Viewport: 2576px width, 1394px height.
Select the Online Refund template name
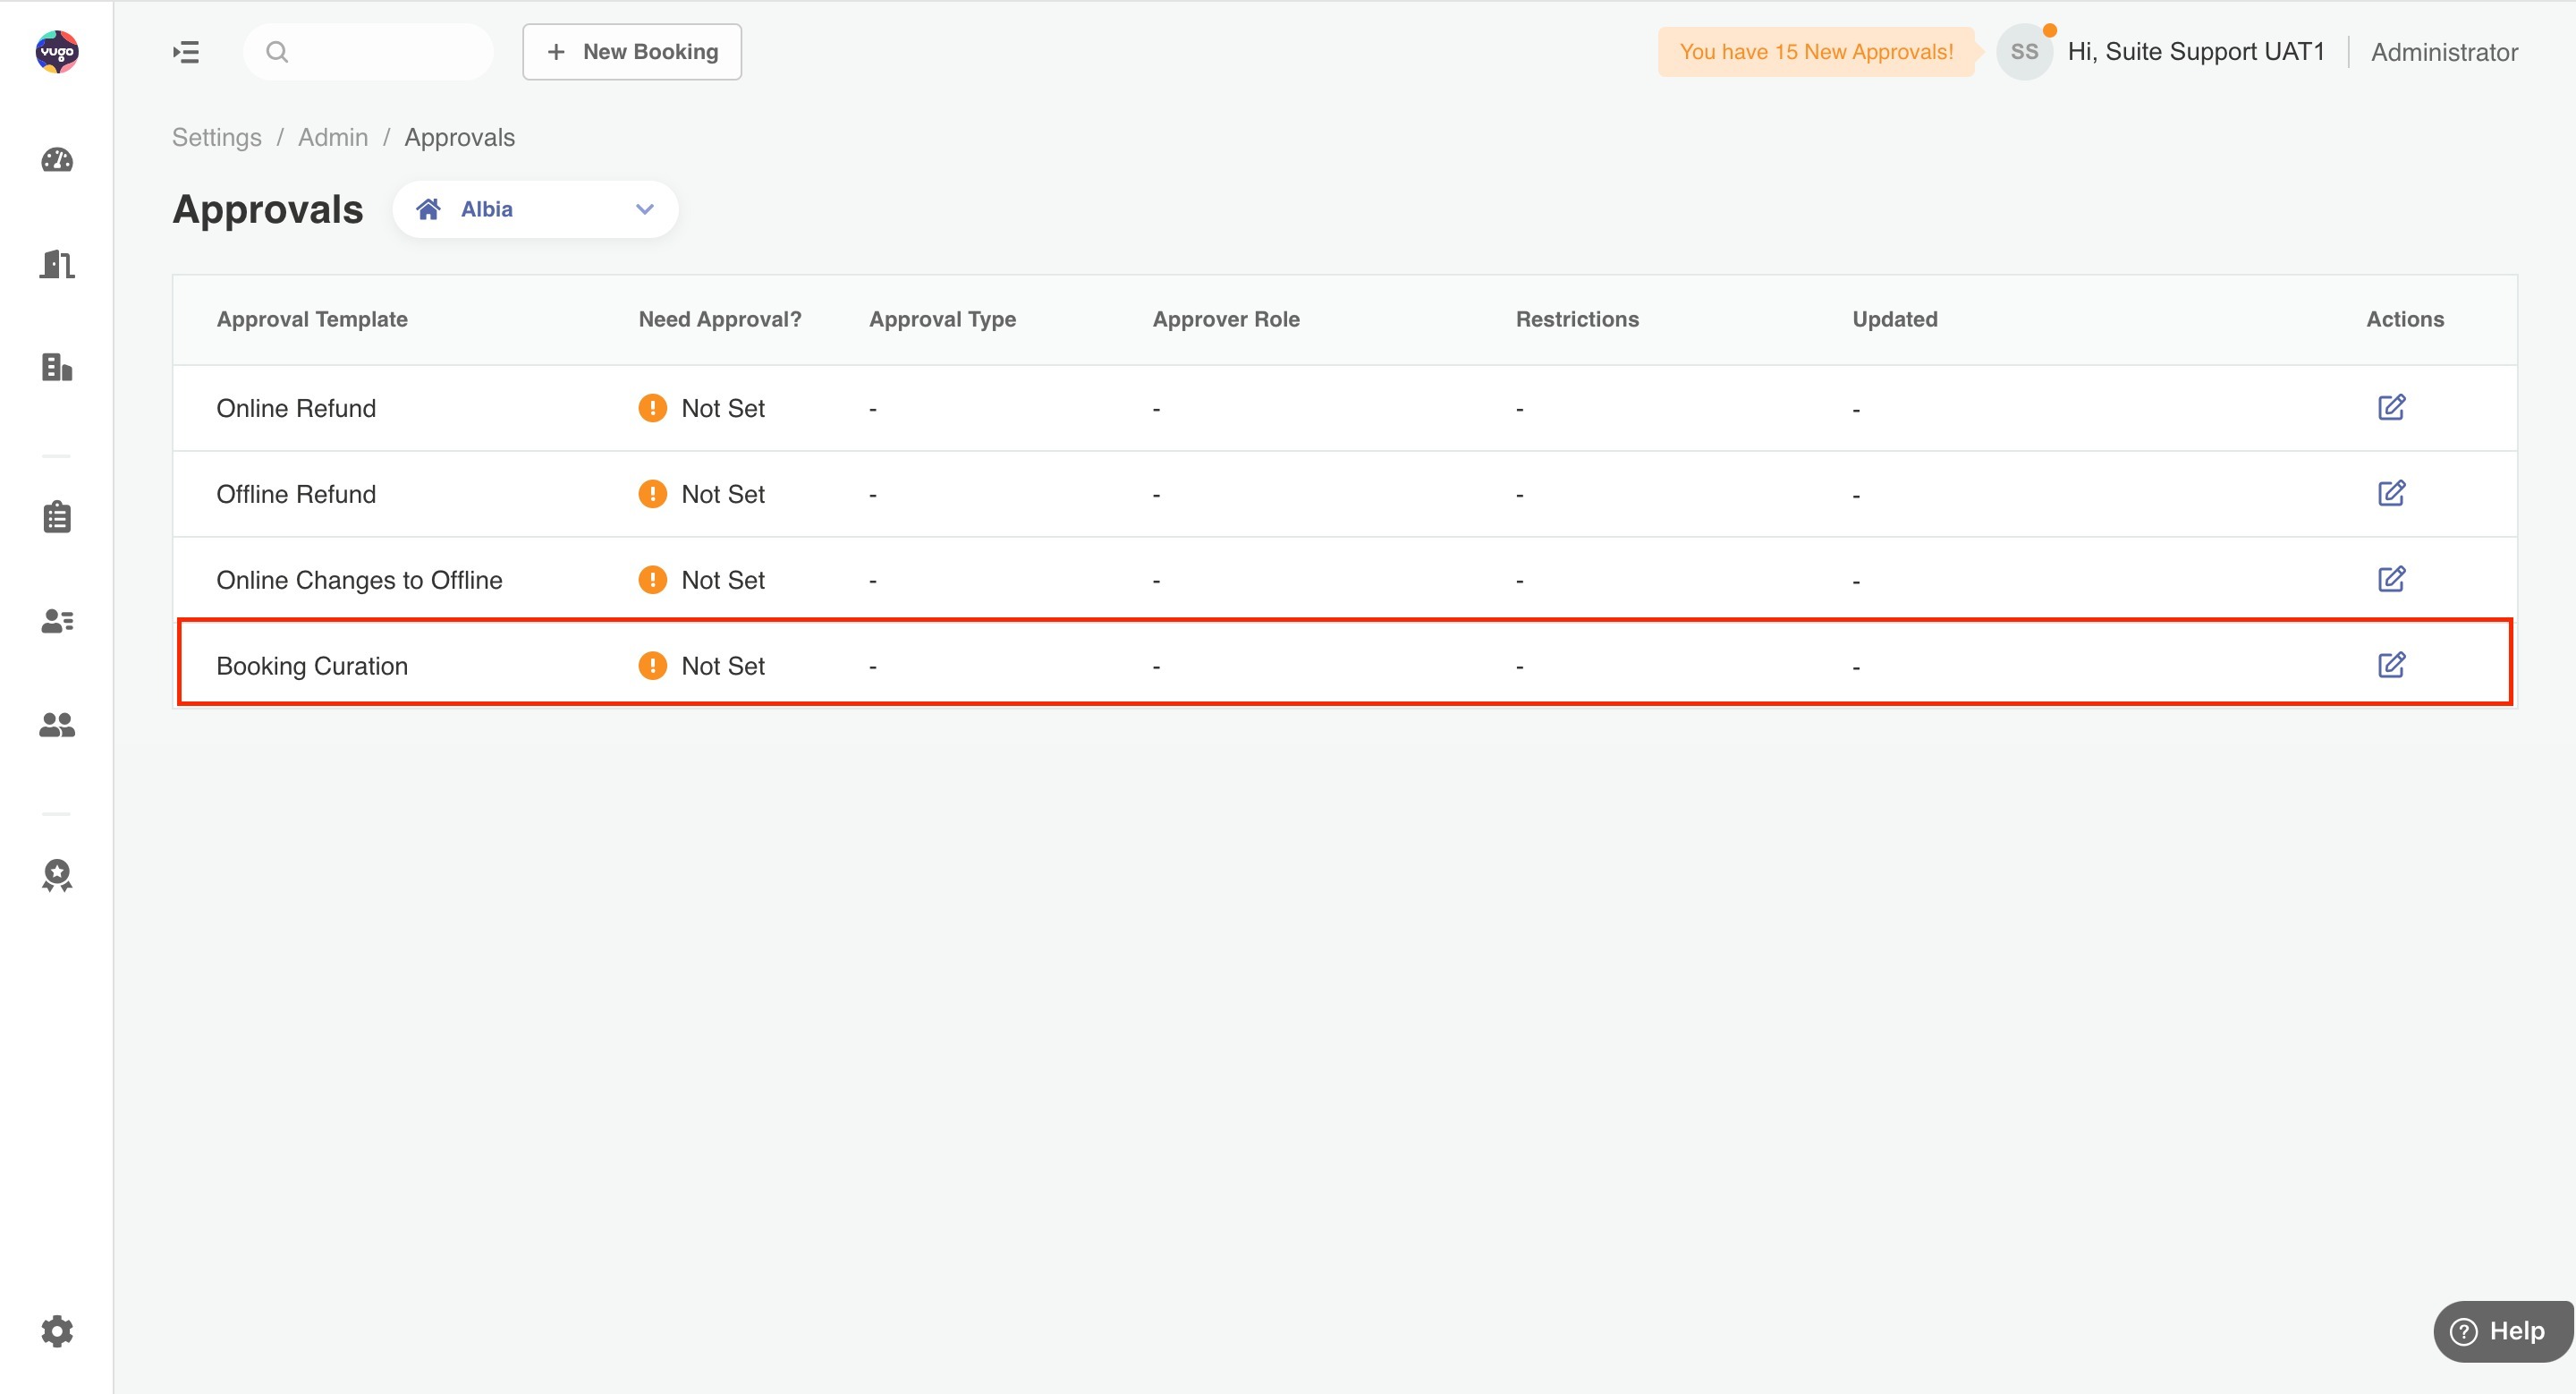(x=296, y=408)
